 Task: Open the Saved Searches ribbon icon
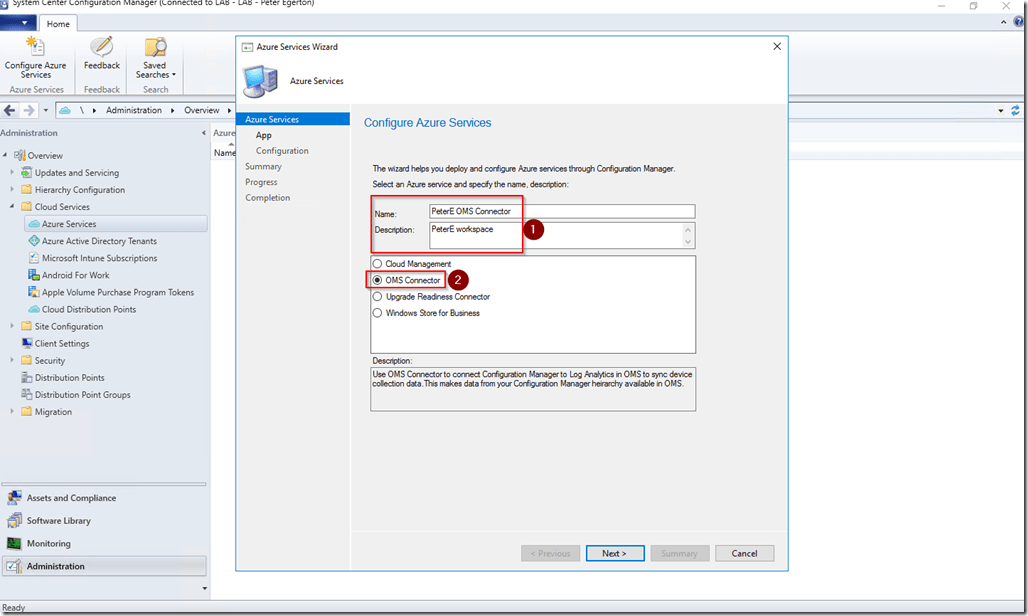155,55
